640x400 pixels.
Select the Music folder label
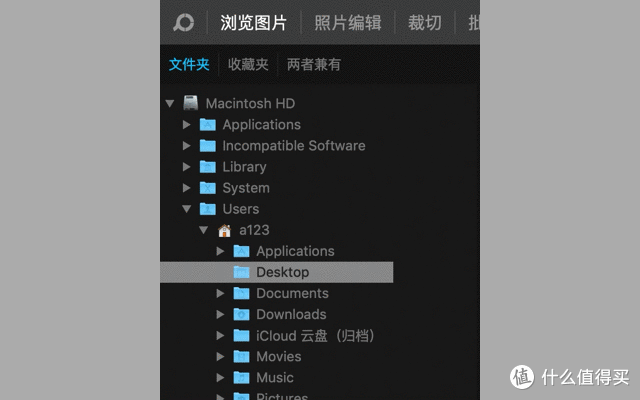(x=275, y=378)
